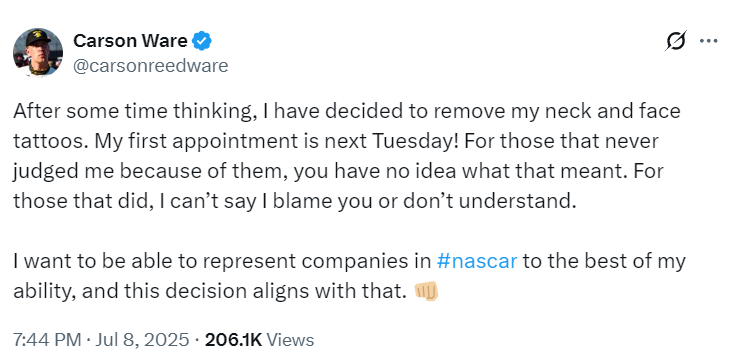Click the fist bump emoji
The height and width of the screenshot is (360, 740).
tap(426, 291)
